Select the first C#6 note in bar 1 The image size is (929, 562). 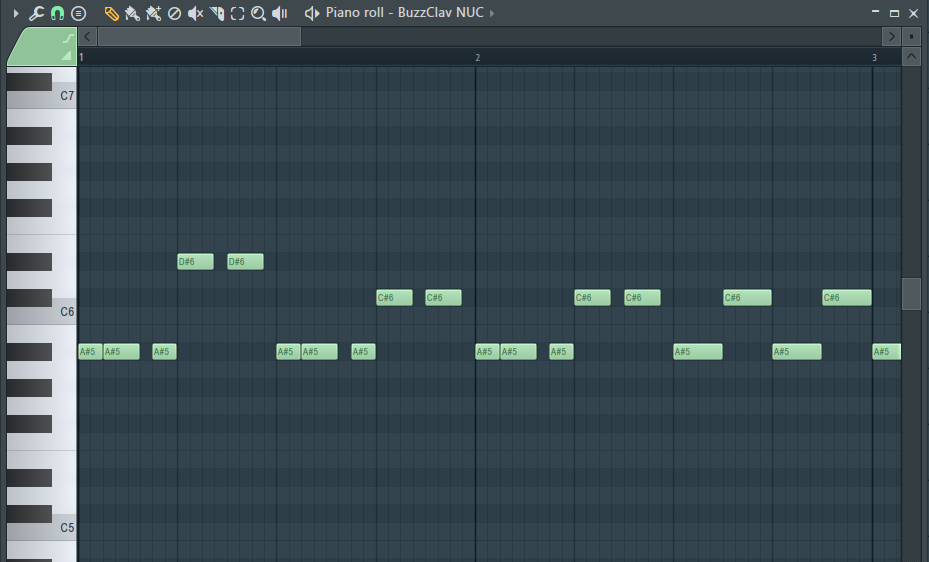tap(395, 297)
